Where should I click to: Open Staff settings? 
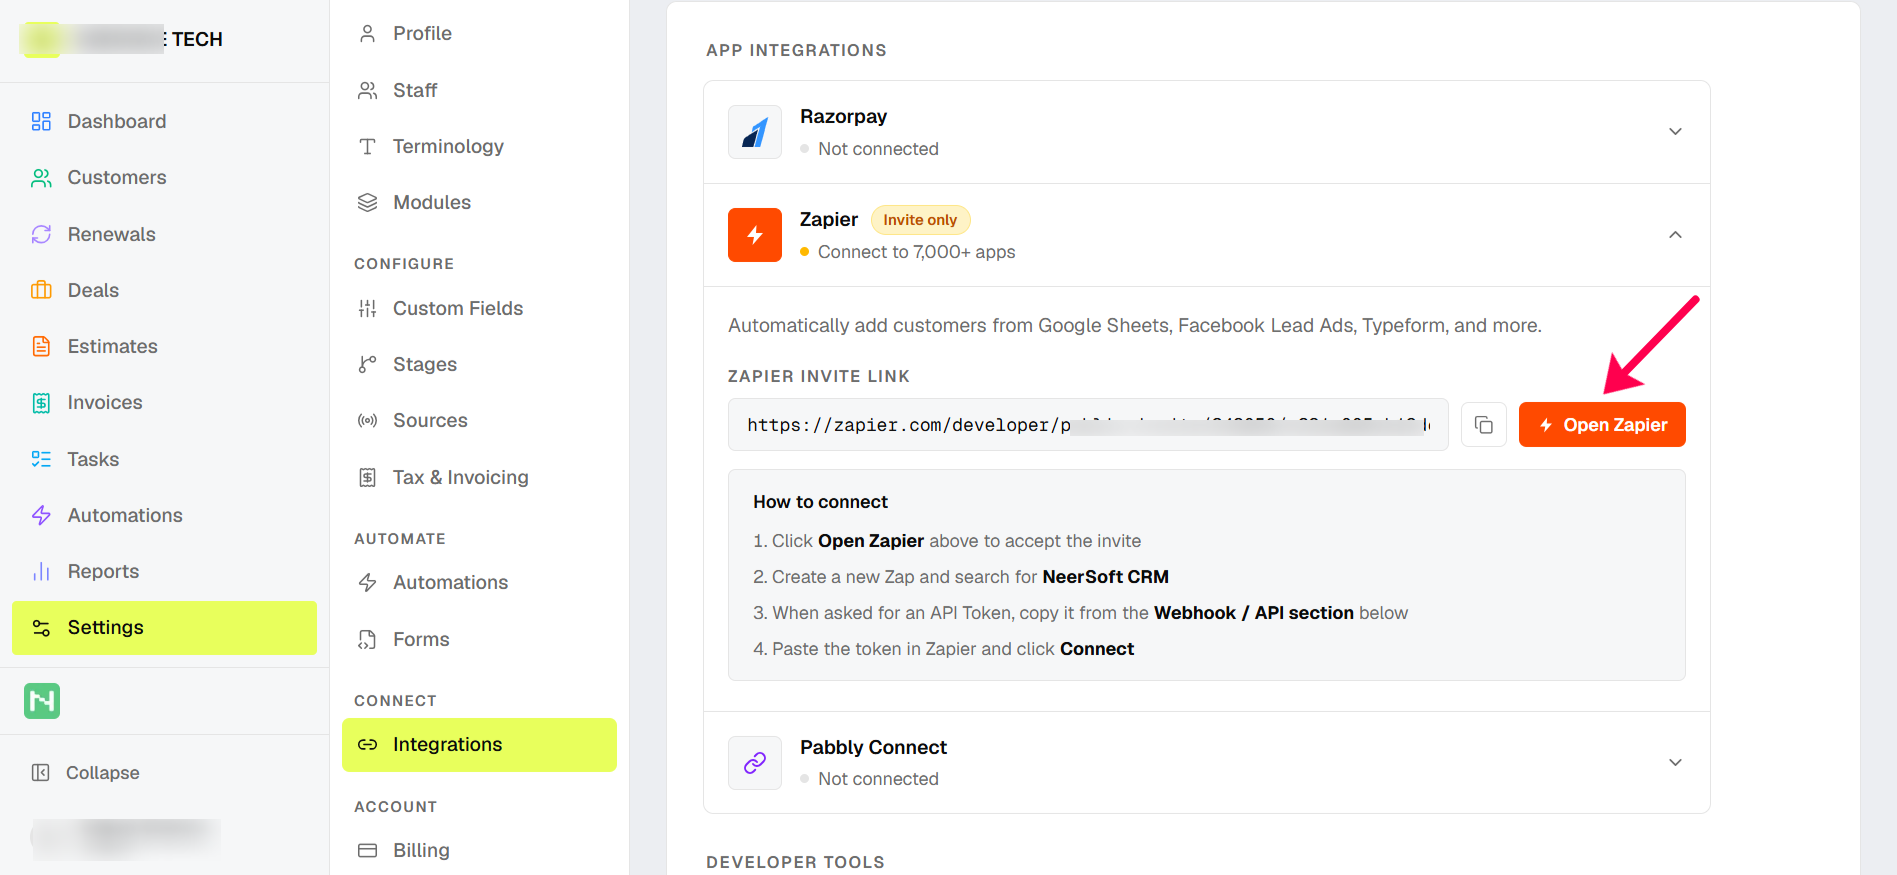pyautogui.click(x=479, y=91)
